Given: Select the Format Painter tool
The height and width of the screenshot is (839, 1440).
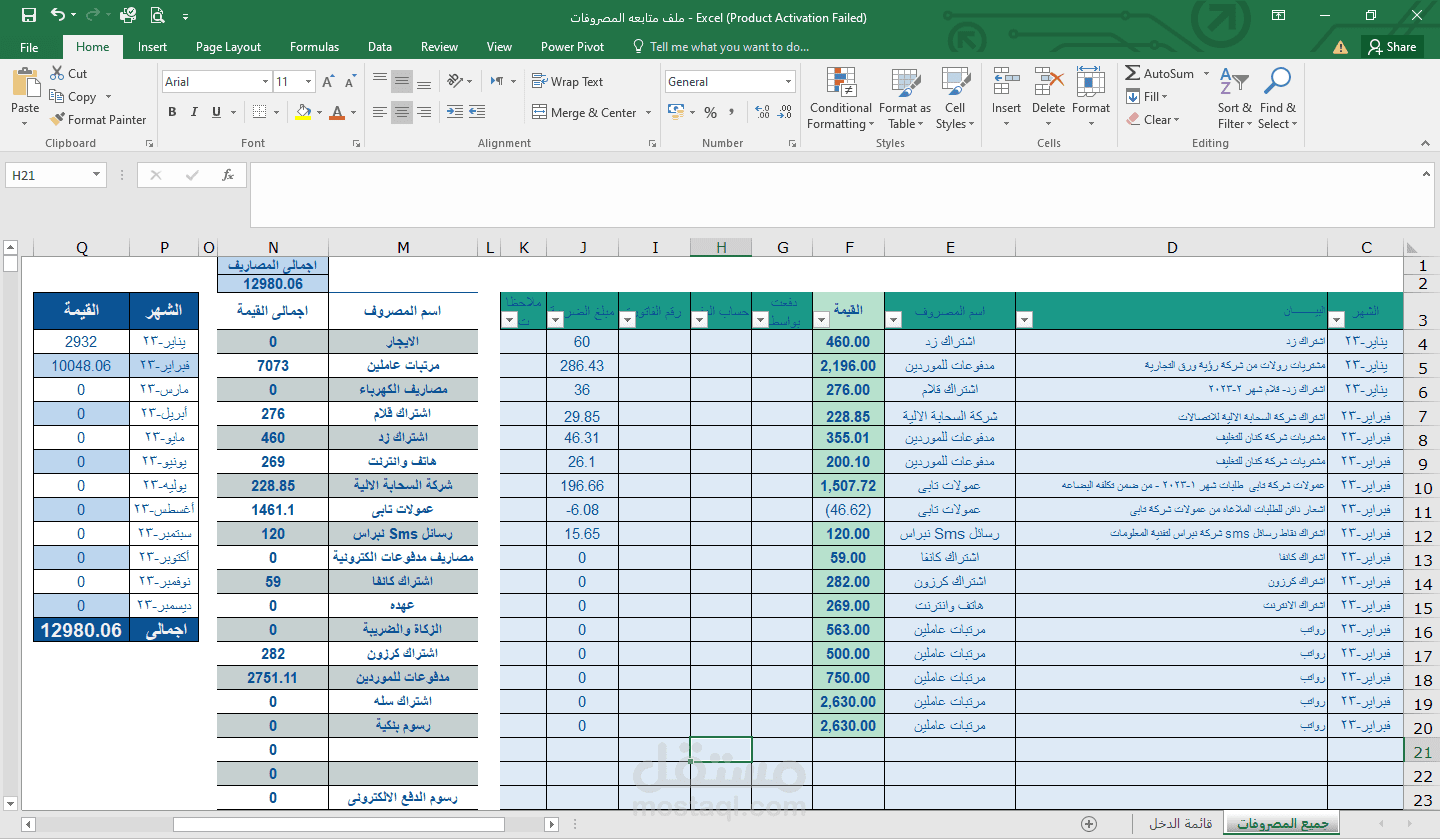Looking at the screenshot, I should (x=97, y=119).
